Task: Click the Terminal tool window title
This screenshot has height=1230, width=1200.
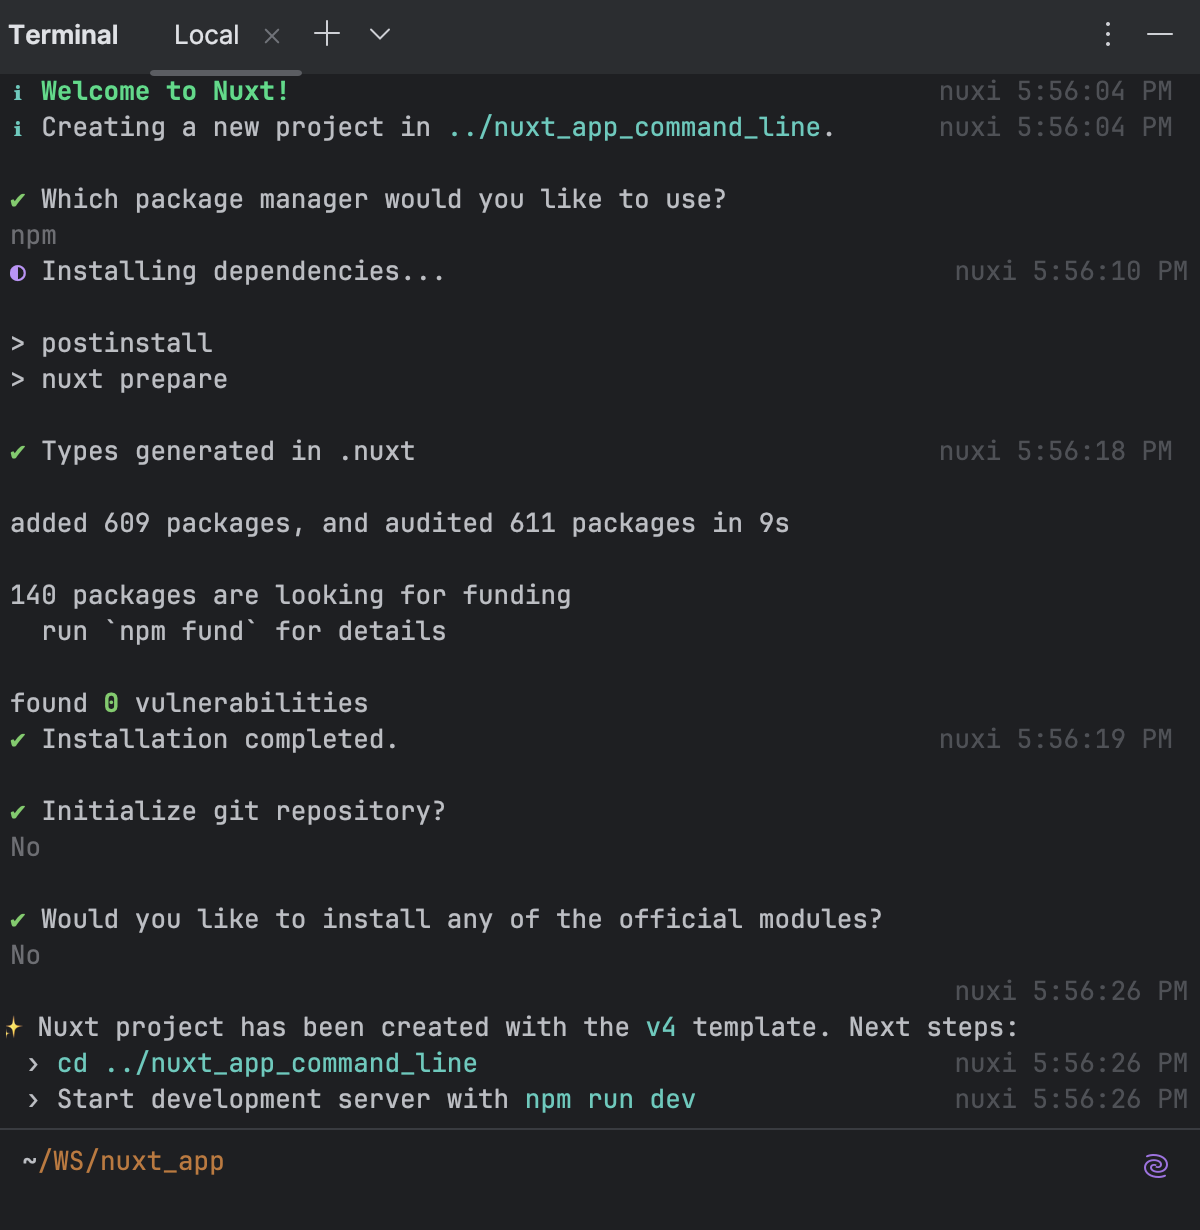Action: (62, 34)
